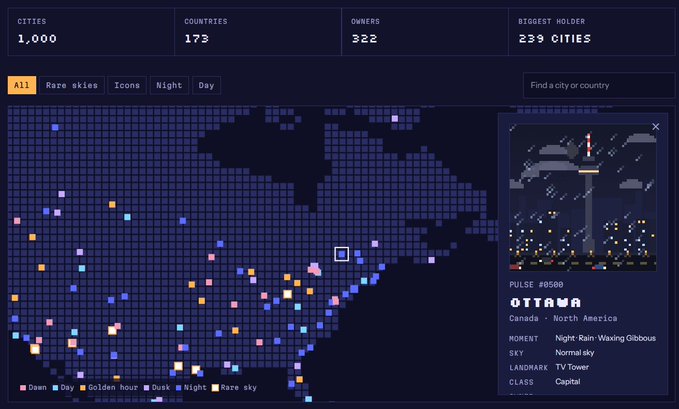
Task: Click the PULSE #0500 label
Action: click(x=536, y=285)
